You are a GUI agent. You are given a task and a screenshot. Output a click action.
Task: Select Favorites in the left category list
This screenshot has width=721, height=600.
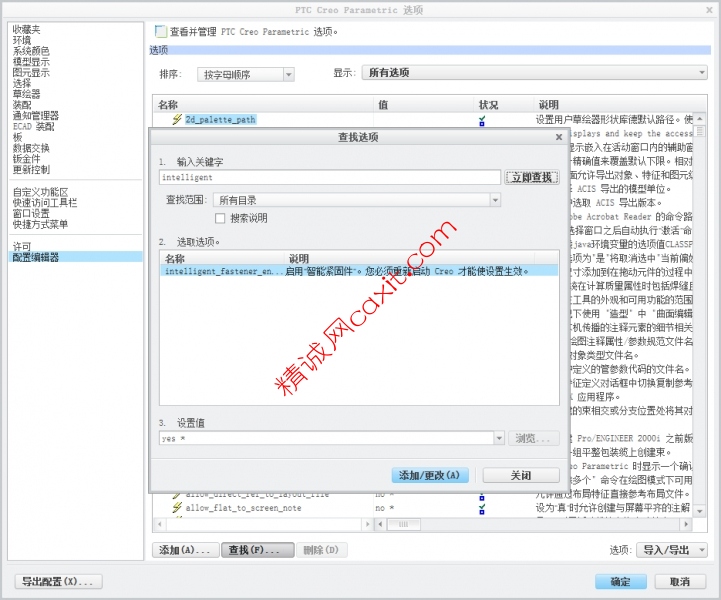click(27, 29)
